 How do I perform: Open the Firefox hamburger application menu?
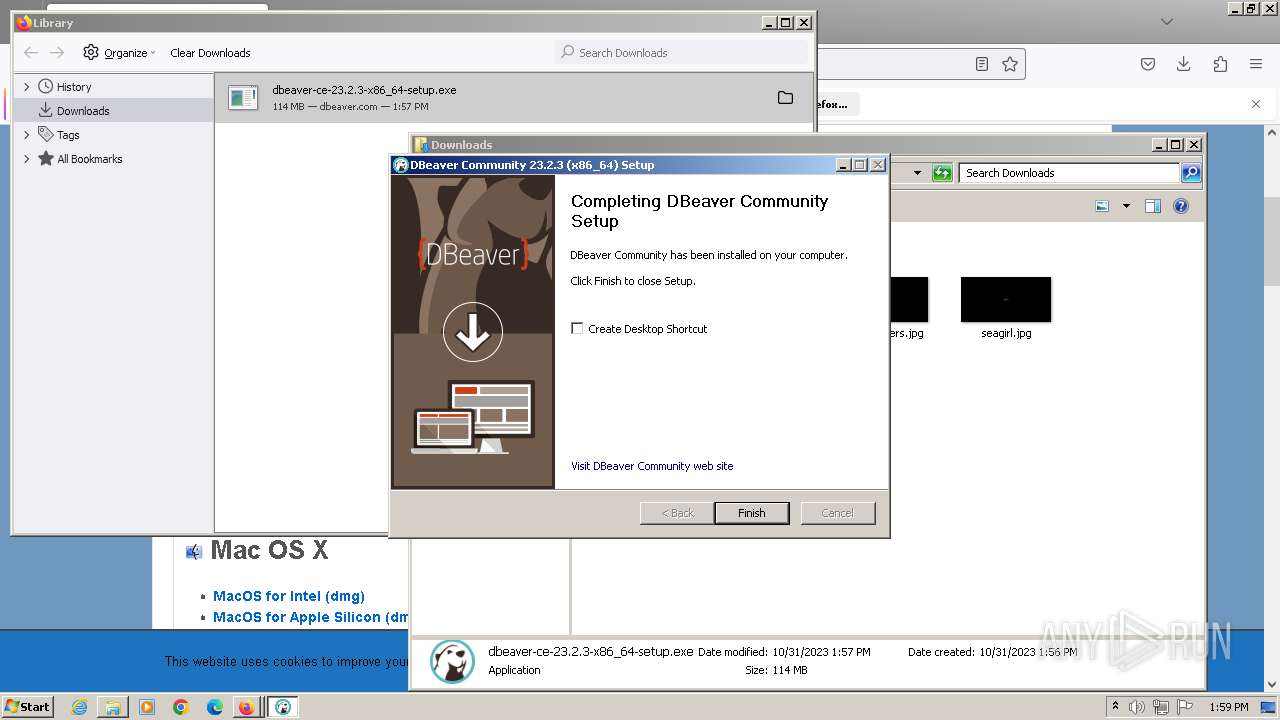(1256, 64)
